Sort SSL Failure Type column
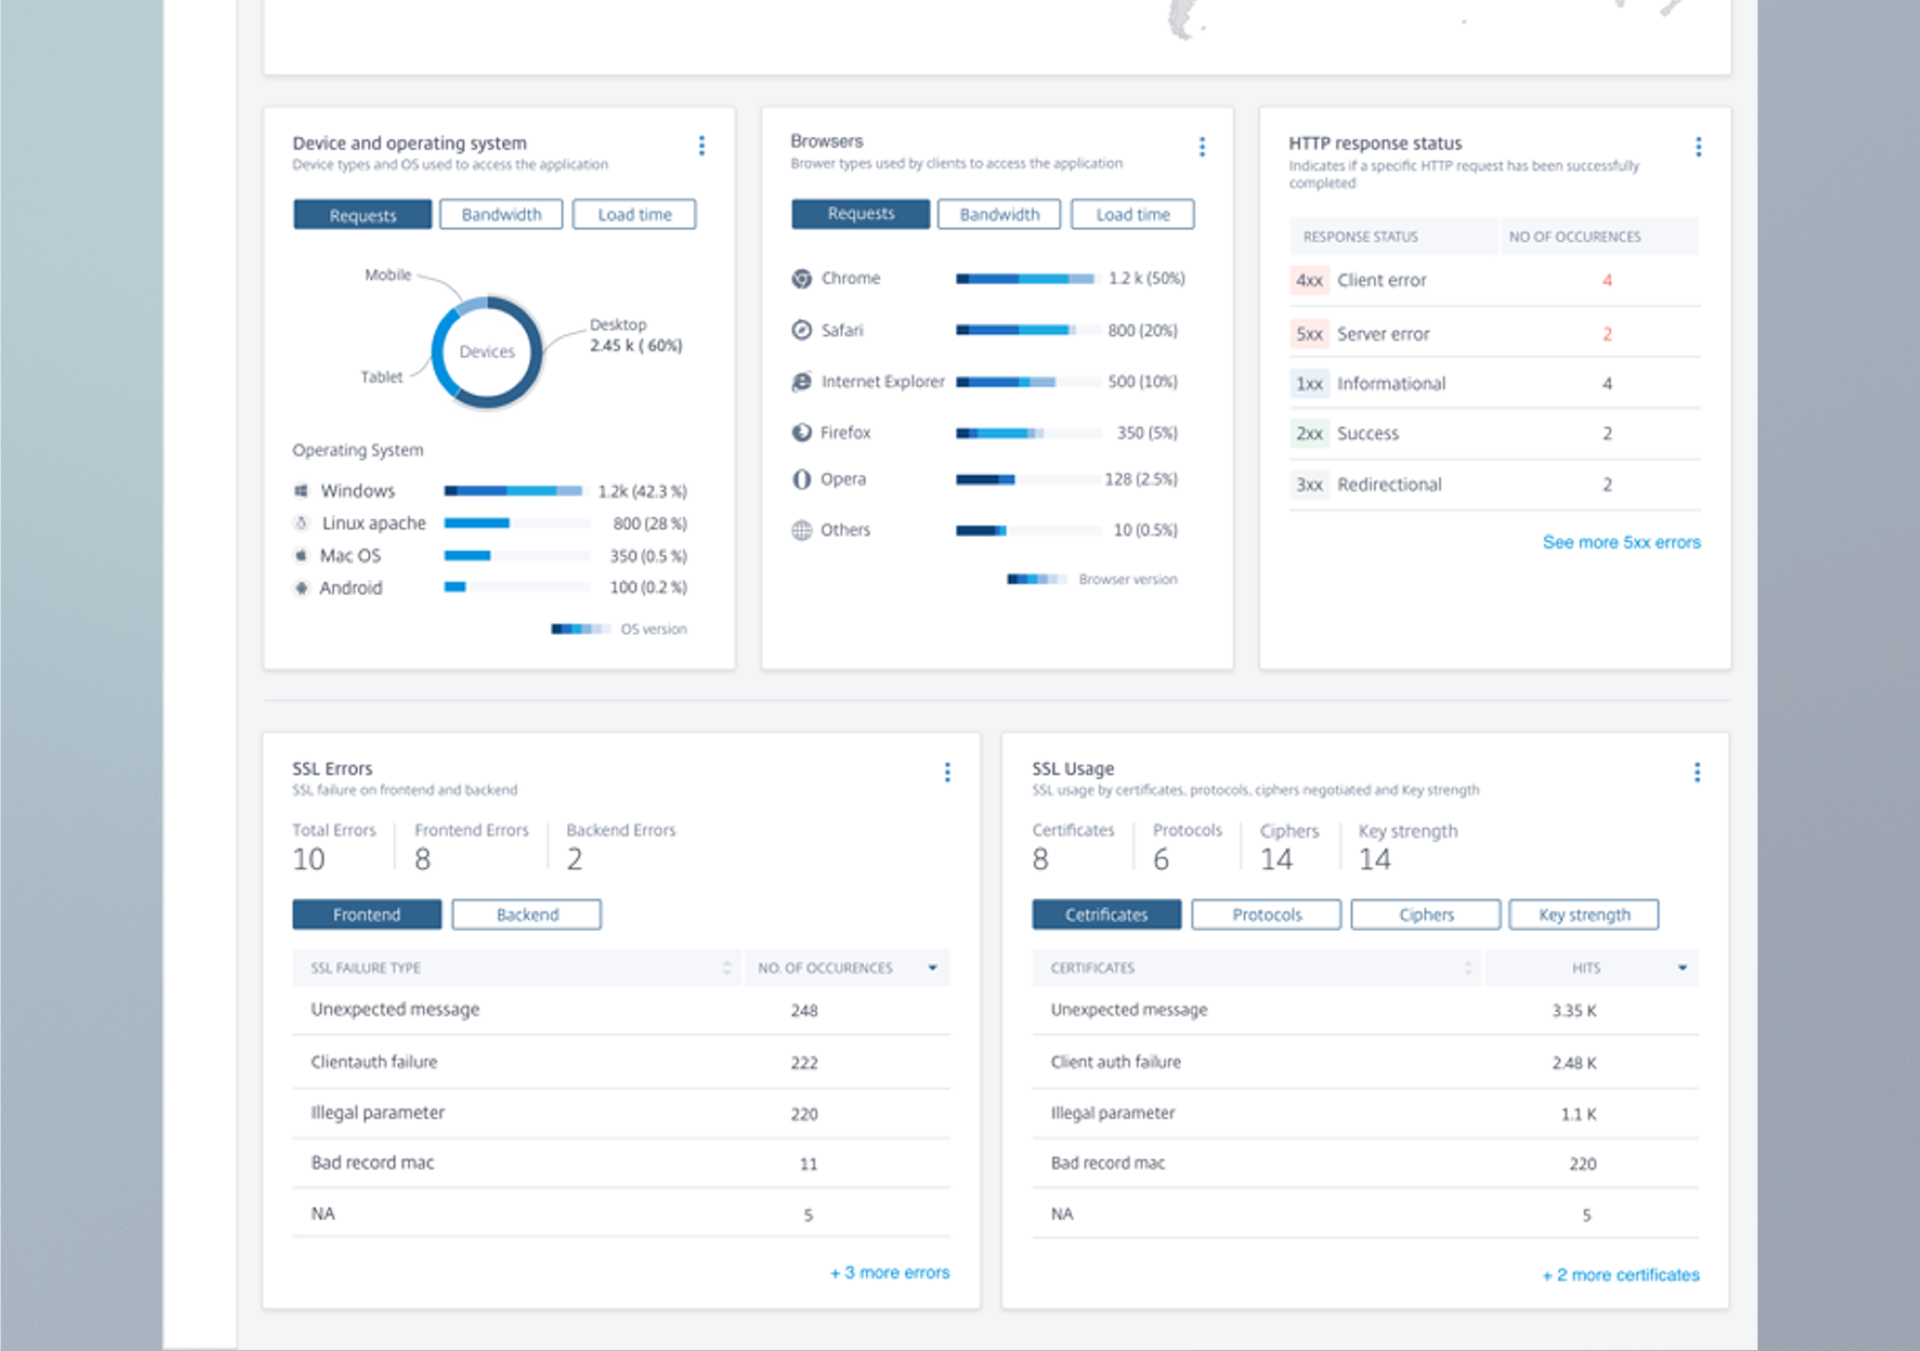The image size is (1920, 1351). point(727,968)
